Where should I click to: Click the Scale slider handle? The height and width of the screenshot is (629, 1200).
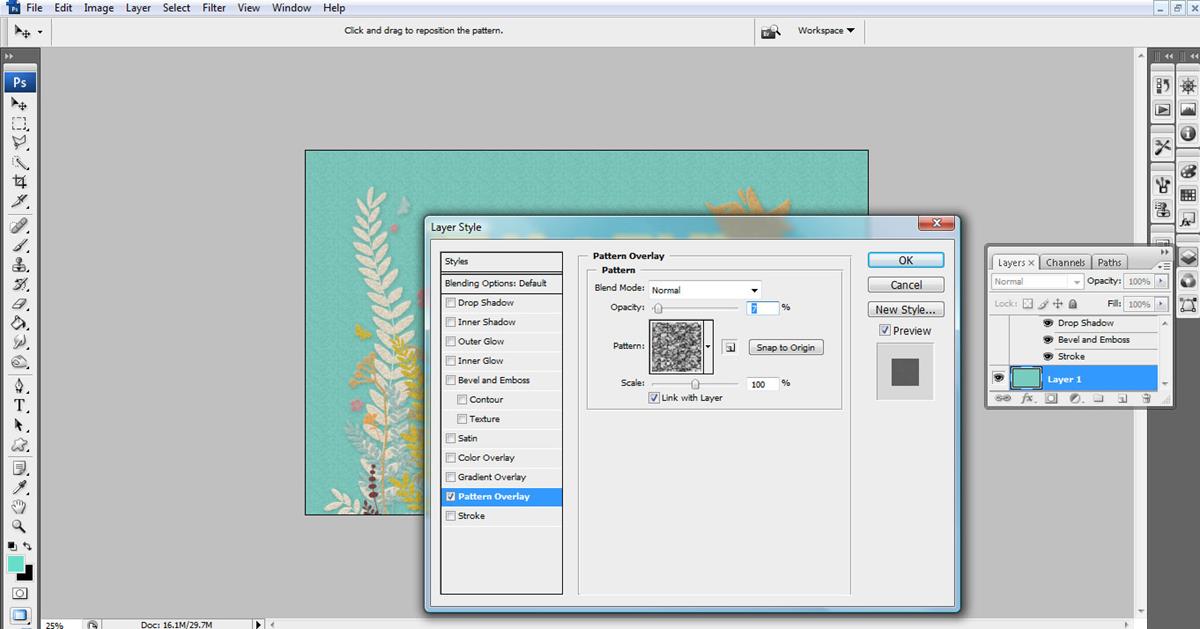pyautogui.click(x=695, y=384)
